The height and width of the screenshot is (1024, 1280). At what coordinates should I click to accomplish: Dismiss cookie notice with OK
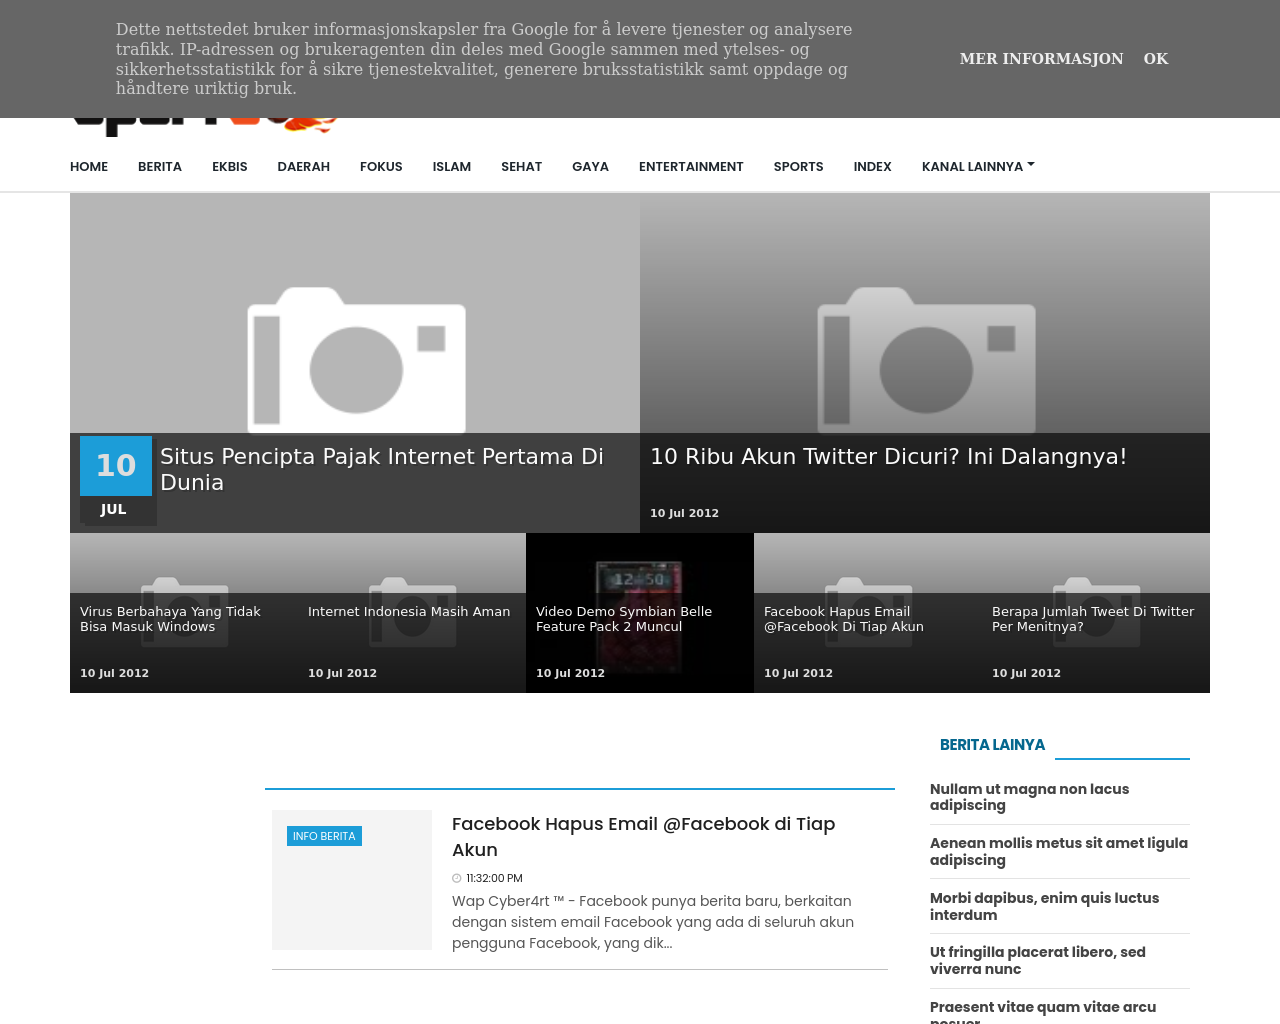pos(1156,59)
